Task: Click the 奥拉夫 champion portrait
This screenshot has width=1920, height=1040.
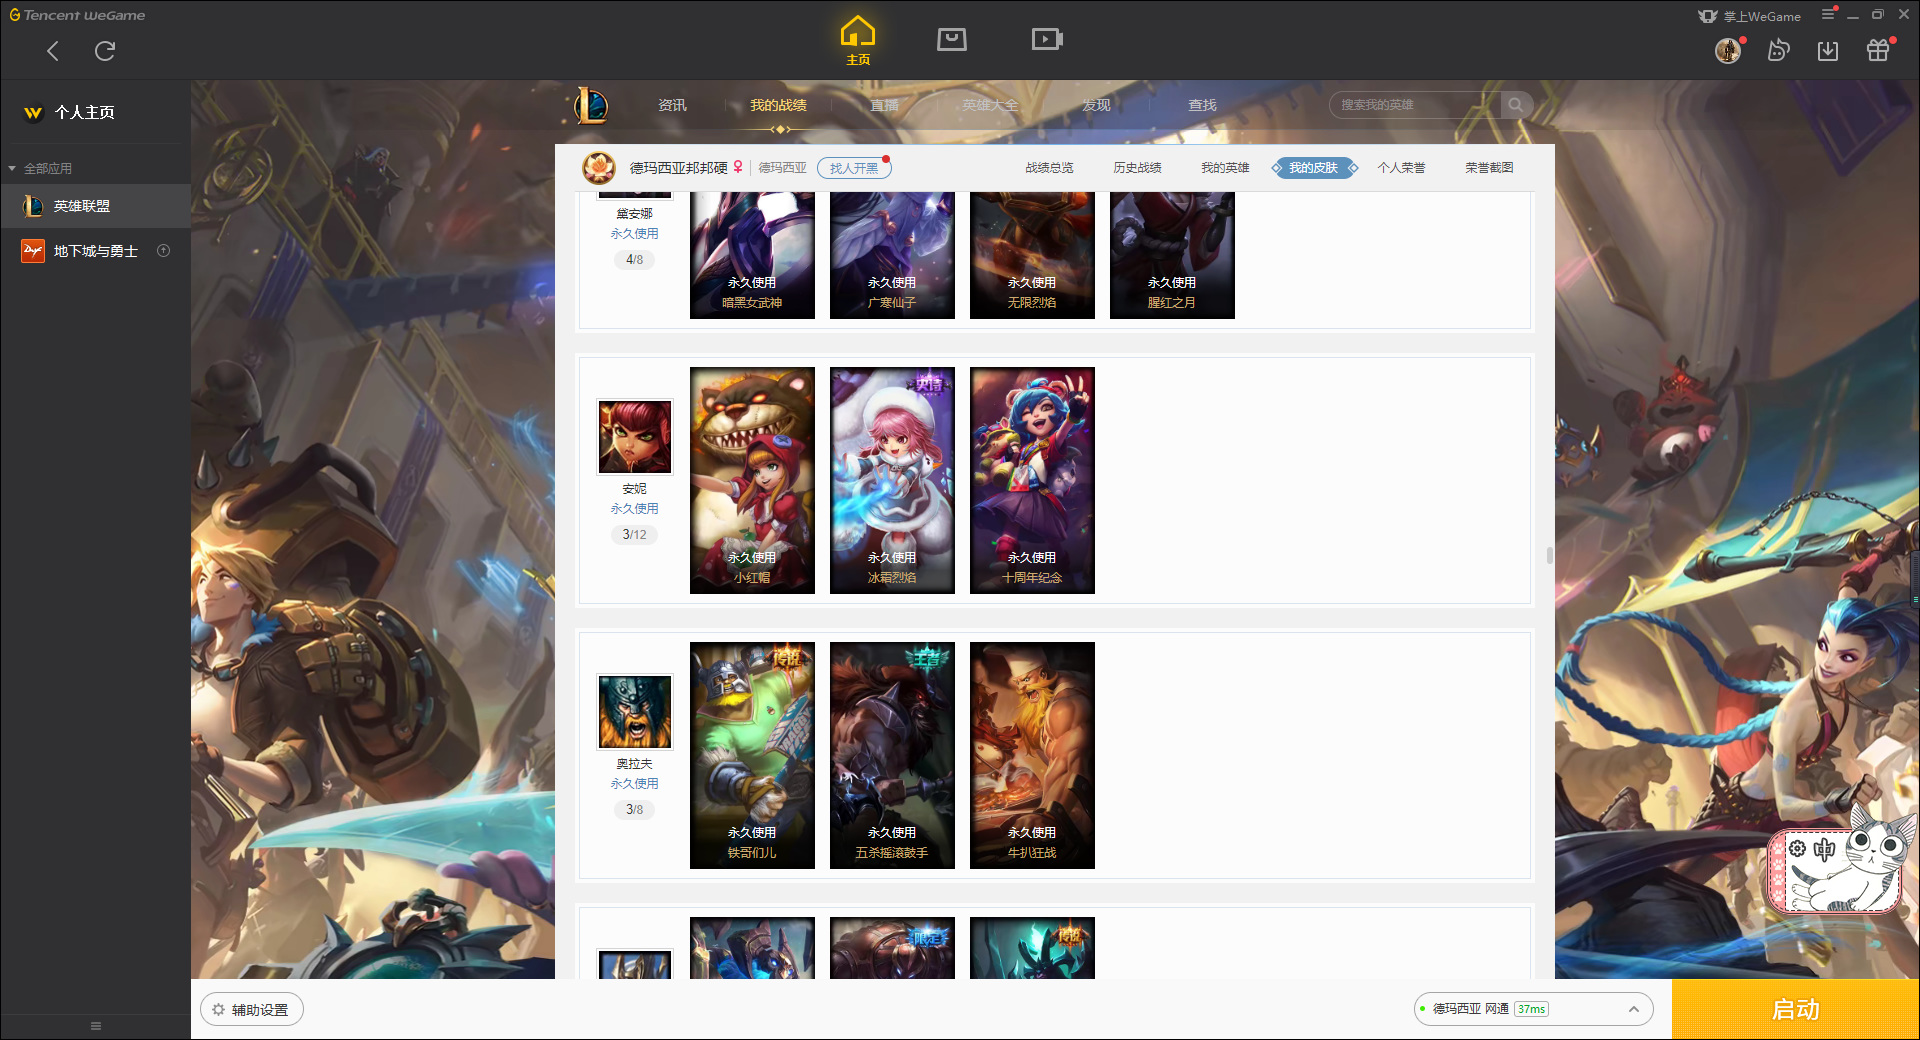Action: pyautogui.click(x=635, y=712)
